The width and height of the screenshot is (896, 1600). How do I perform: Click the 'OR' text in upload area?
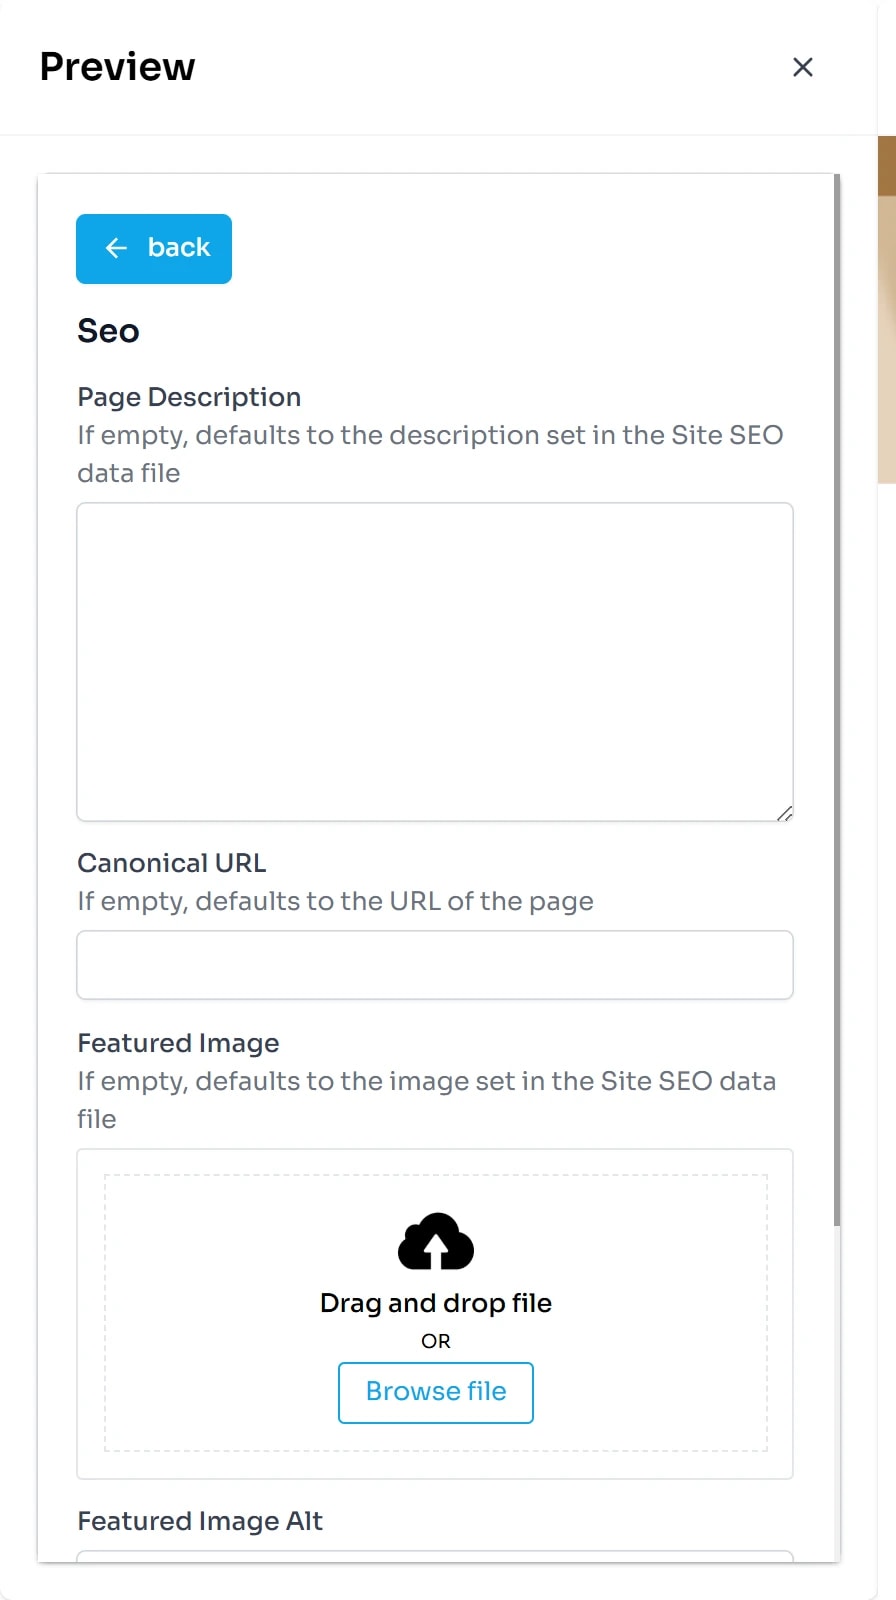coord(436,1341)
